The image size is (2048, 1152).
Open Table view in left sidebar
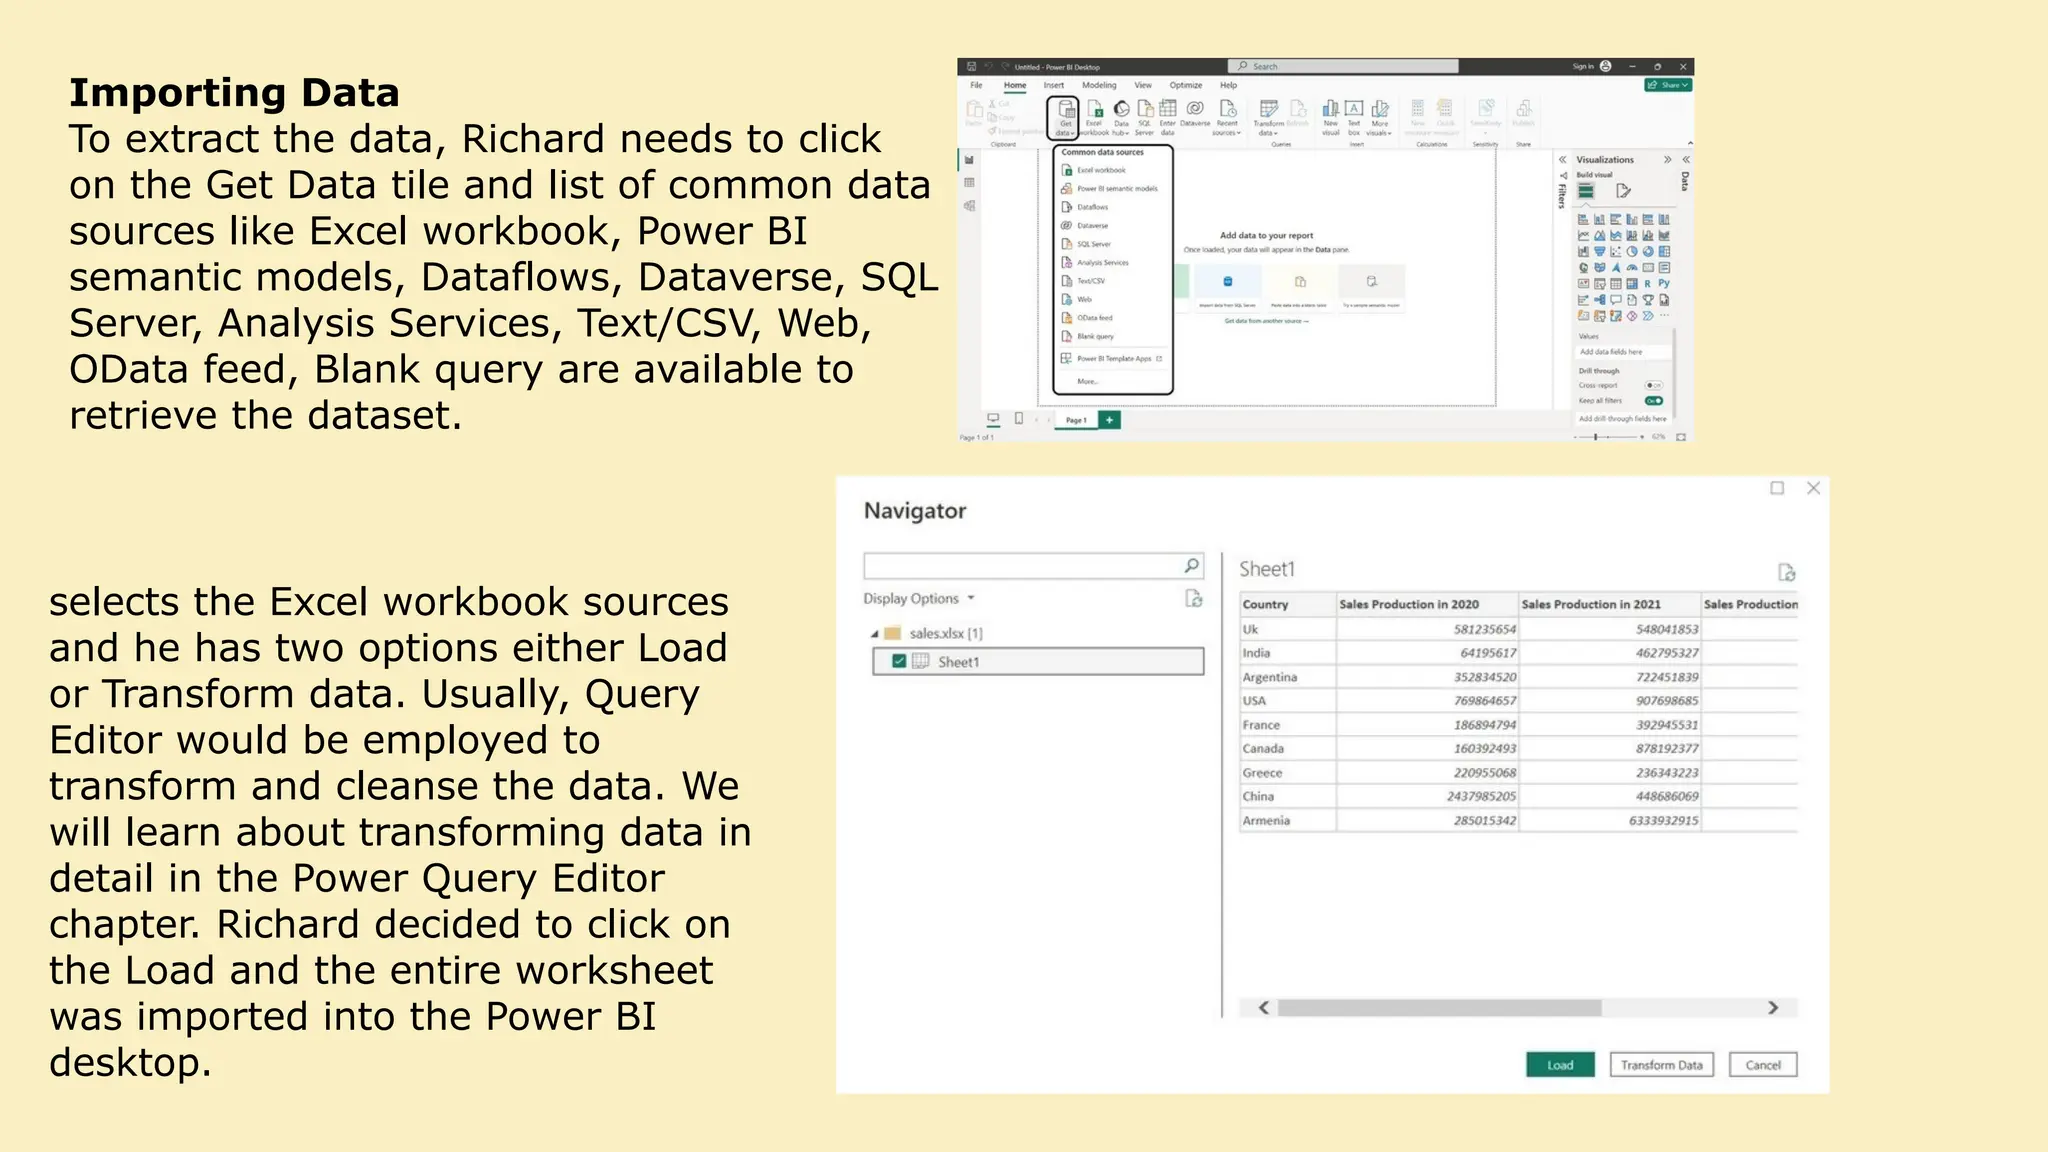click(969, 183)
